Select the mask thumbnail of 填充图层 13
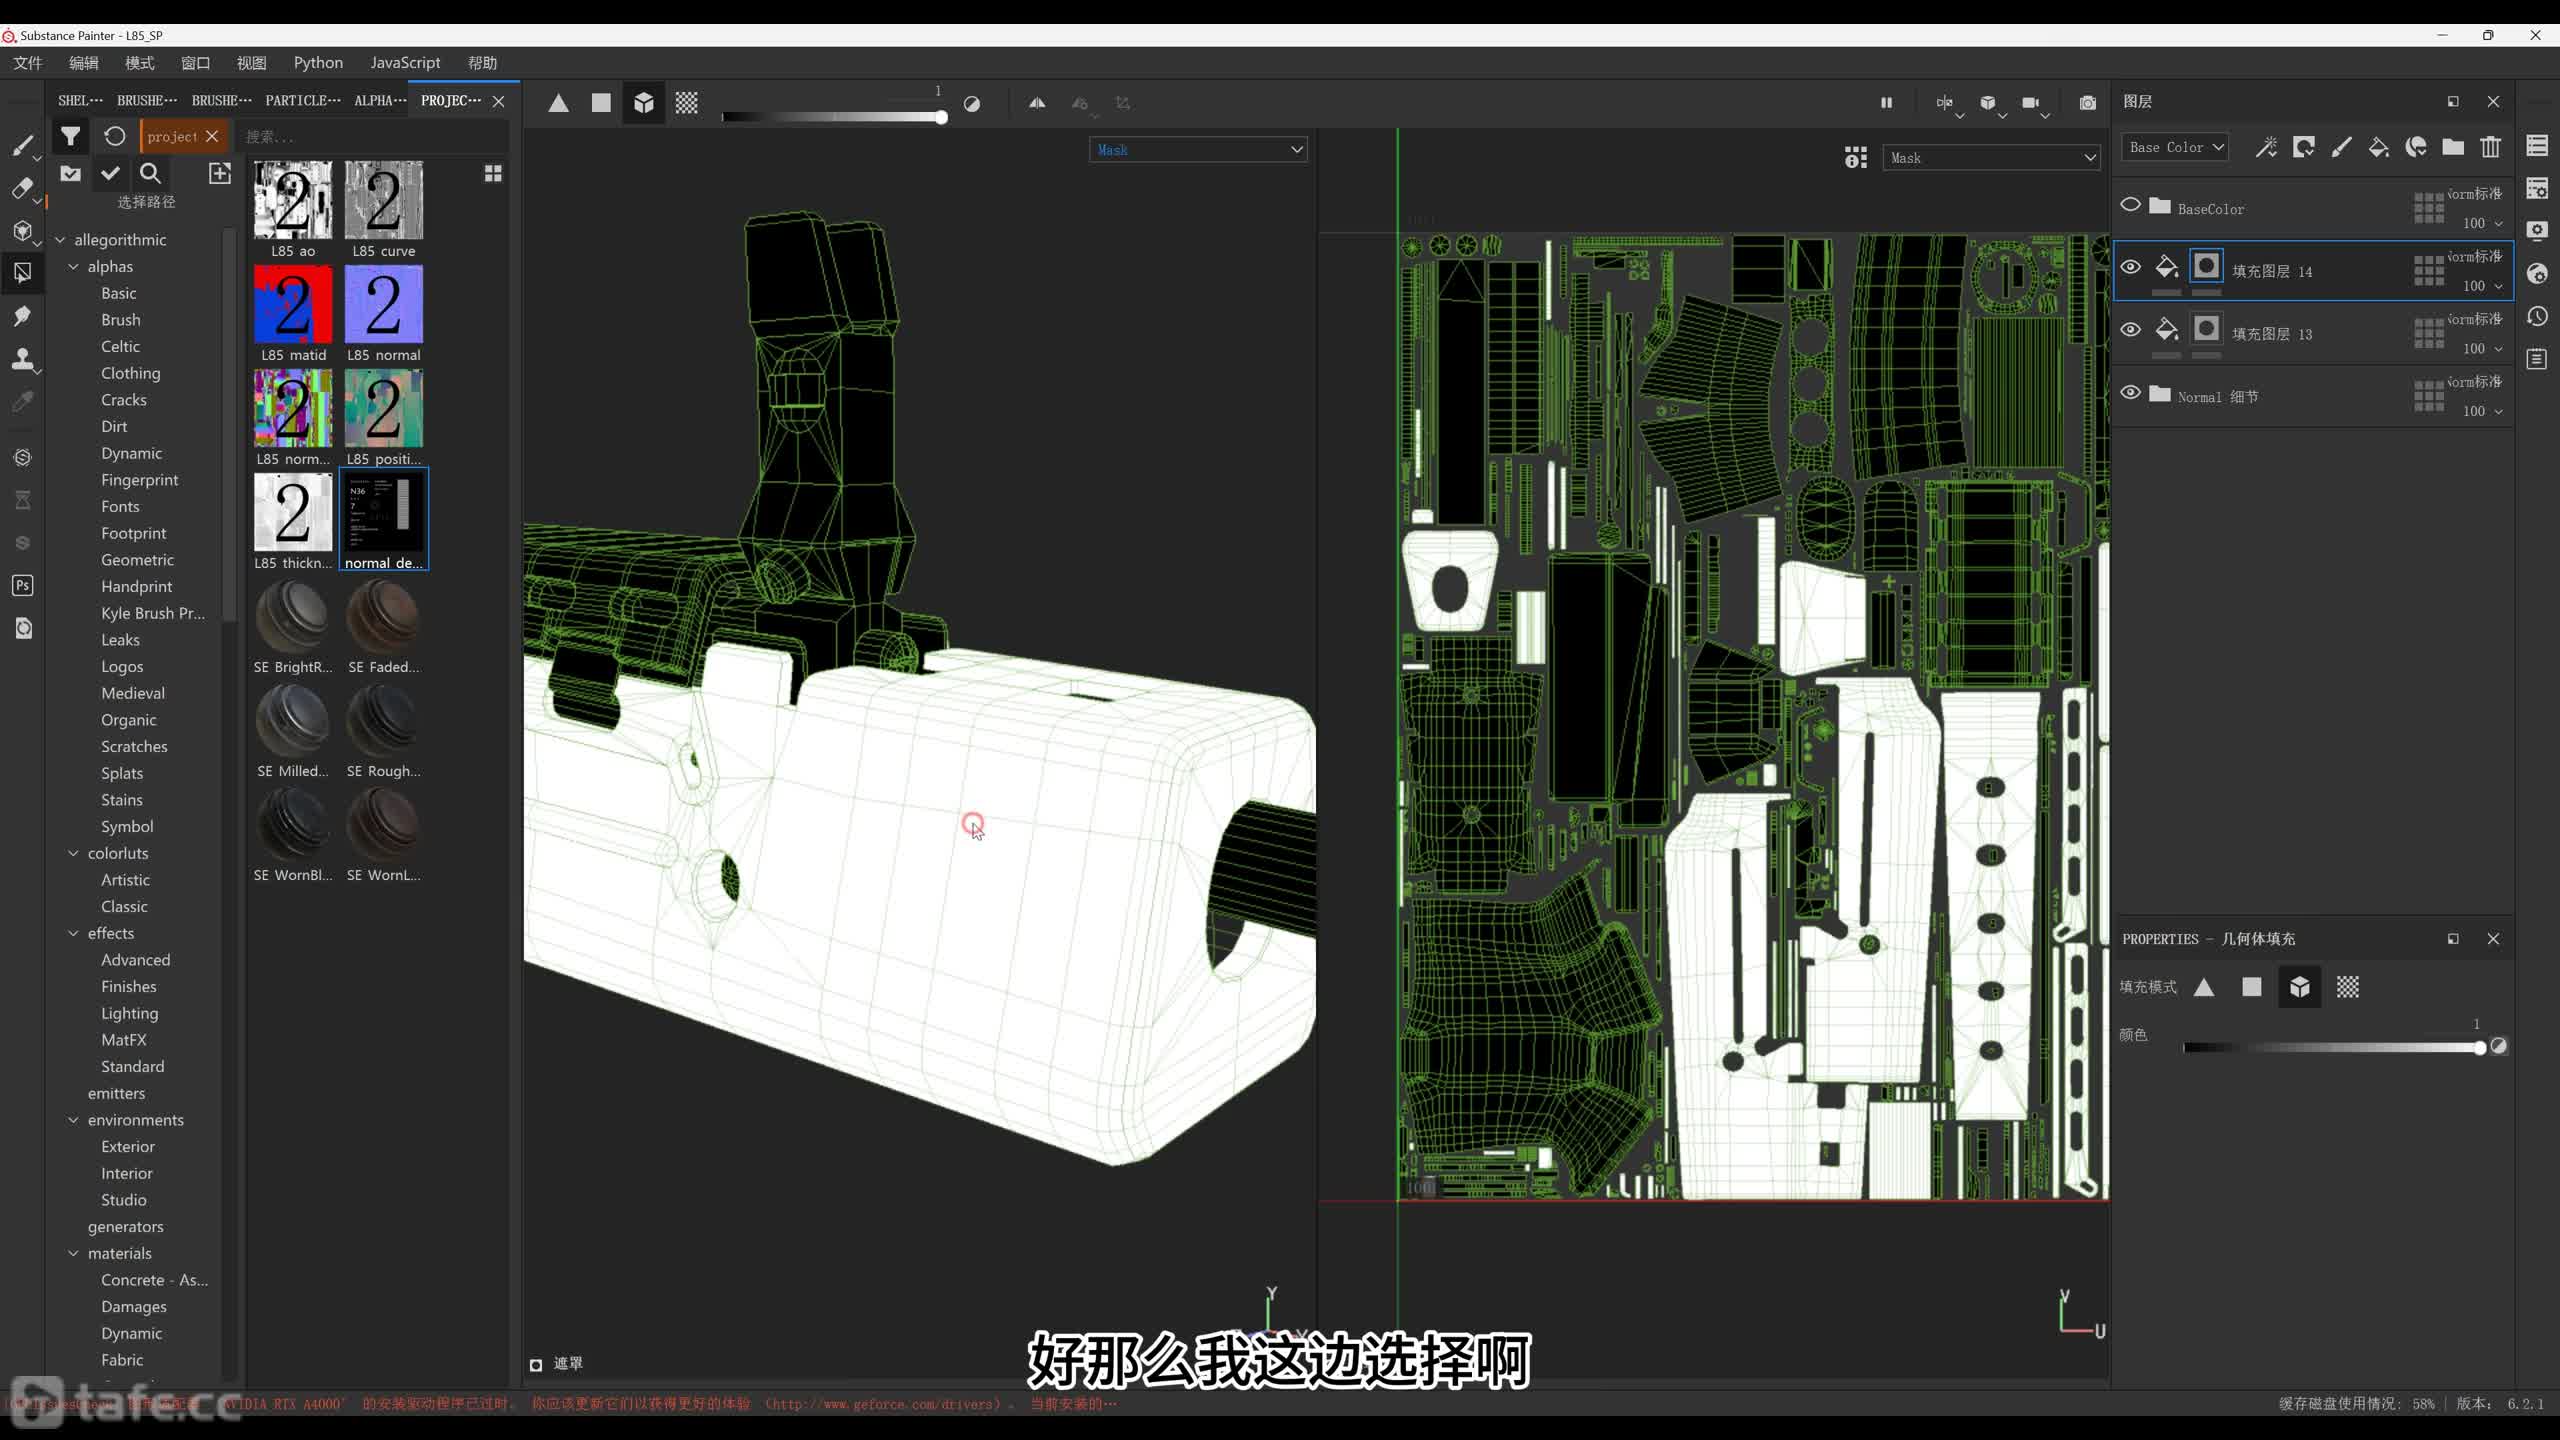 tap(2206, 329)
